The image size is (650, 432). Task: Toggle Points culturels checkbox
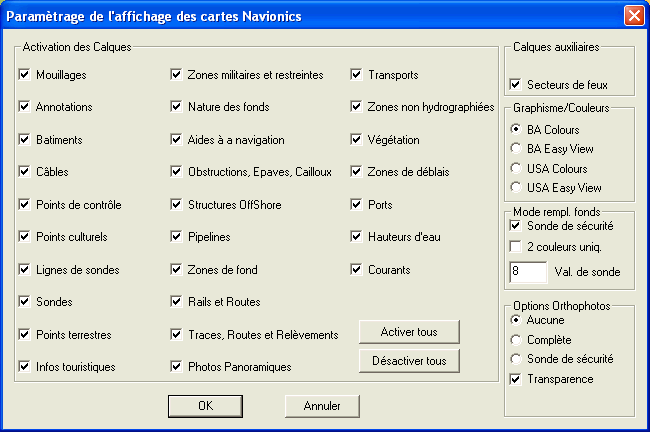tap(24, 236)
